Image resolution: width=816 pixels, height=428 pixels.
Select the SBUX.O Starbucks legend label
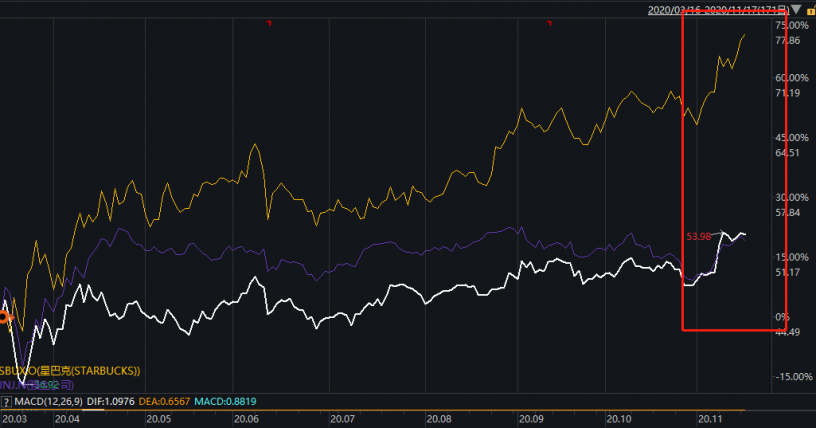[x=70, y=371]
